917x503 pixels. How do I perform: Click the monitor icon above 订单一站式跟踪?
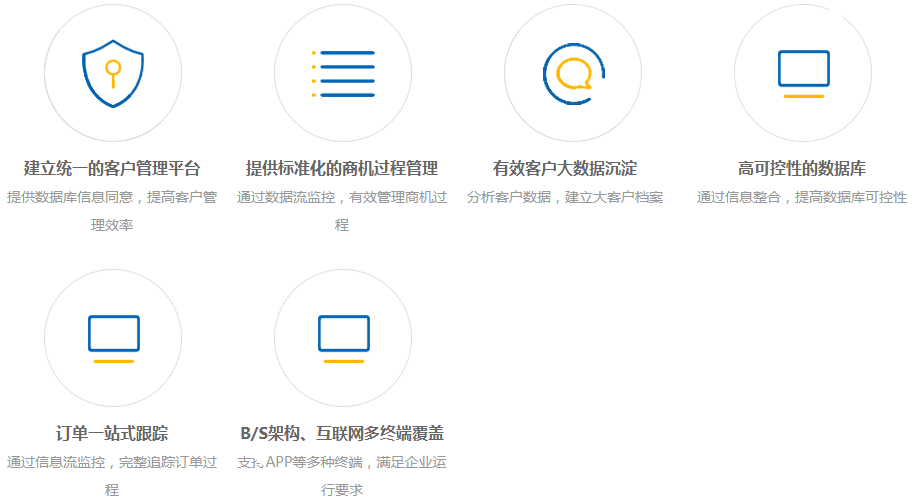(x=113, y=338)
